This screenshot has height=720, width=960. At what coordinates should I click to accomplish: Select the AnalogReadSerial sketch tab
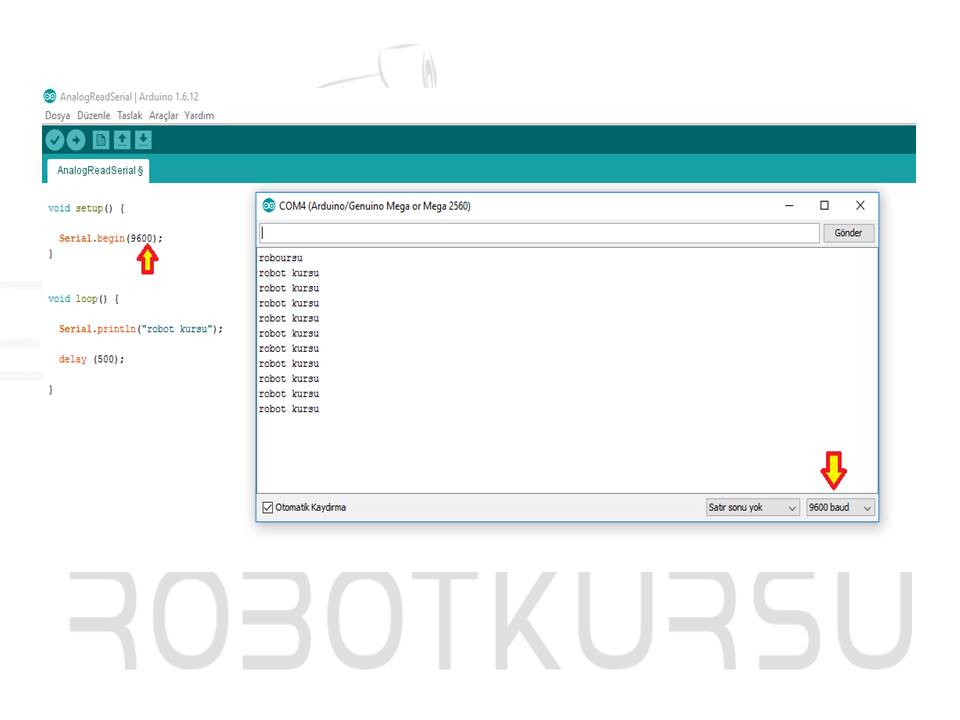[x=98, y=171]
